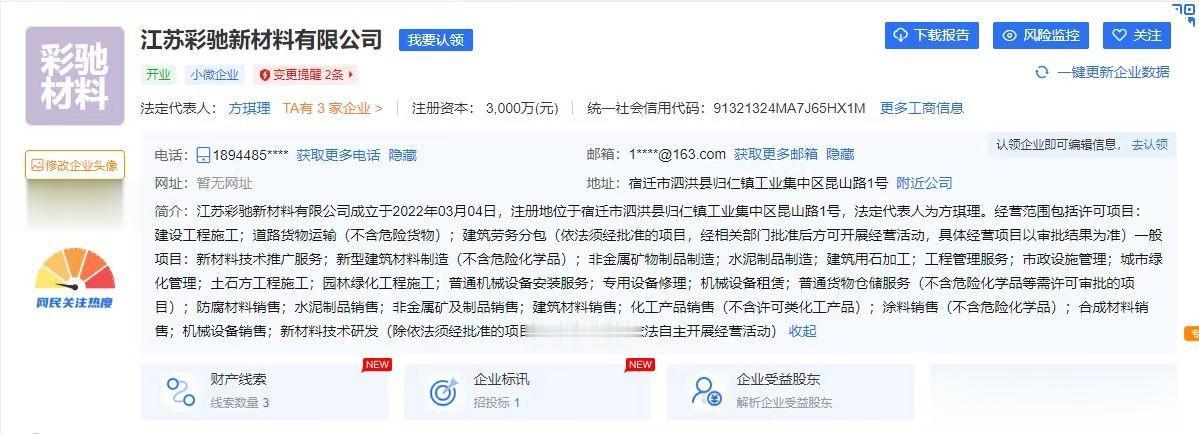Click the 企业标讯 target icon
Image resolution: width=1199 pixels, height=434 pixels.
pos(444,391)
